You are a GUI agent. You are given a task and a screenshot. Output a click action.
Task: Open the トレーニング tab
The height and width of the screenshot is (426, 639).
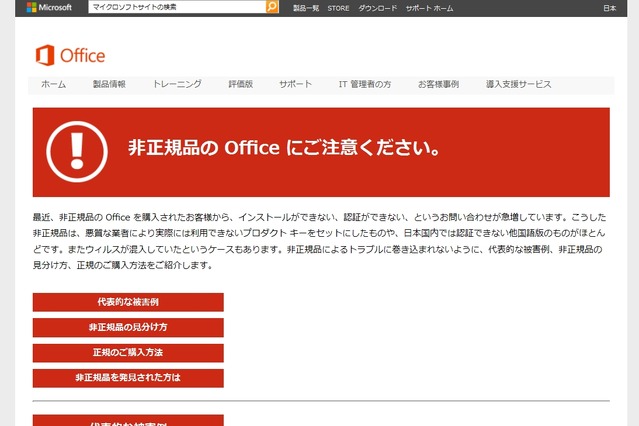177,84
